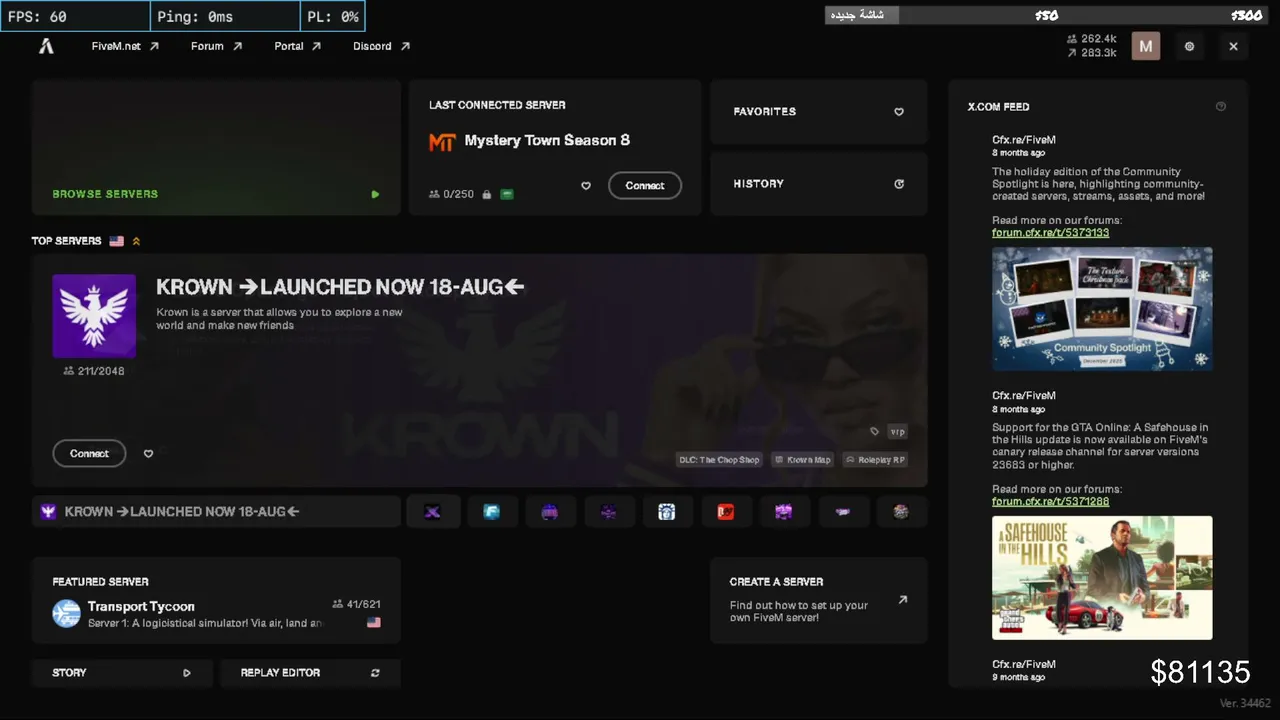Select the blue F server icon
The image size is (1280, 720).
(491, 512)
